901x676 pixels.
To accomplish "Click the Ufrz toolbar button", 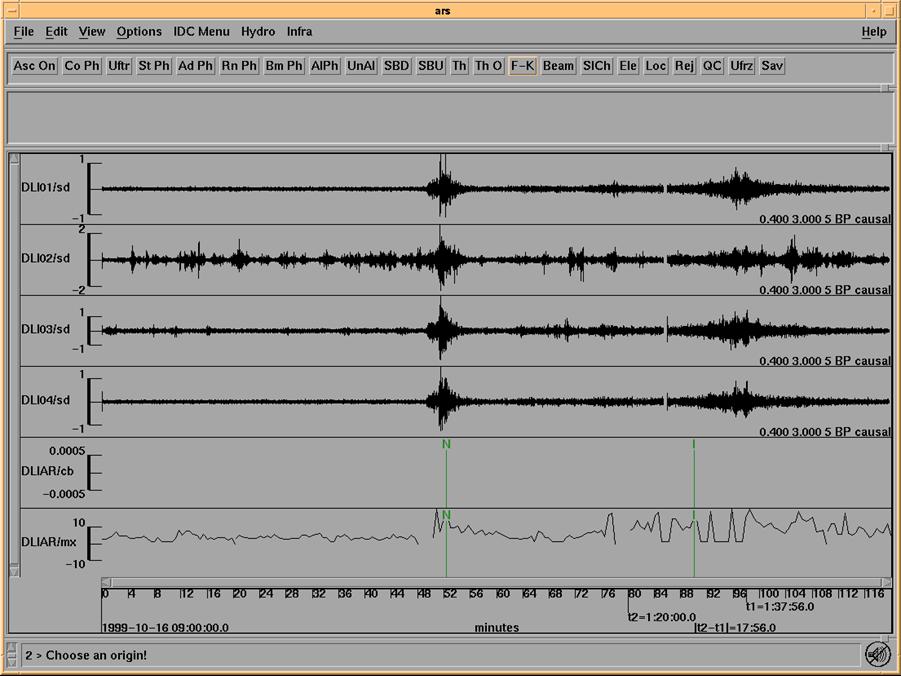I will (x=742, y=66).
